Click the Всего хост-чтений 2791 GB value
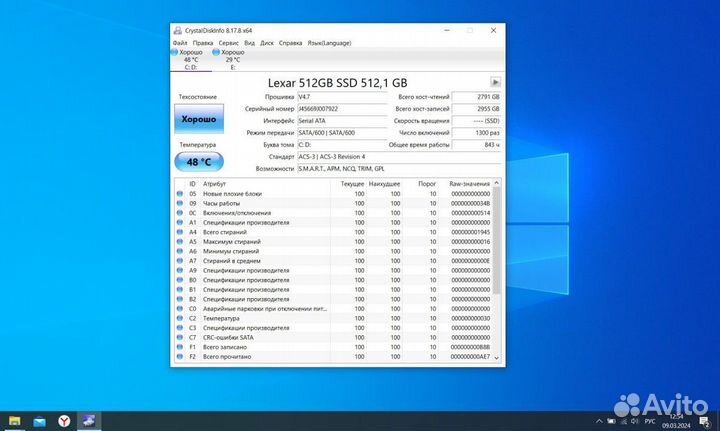The image size is (720, 431). click(x=476, y=97)
